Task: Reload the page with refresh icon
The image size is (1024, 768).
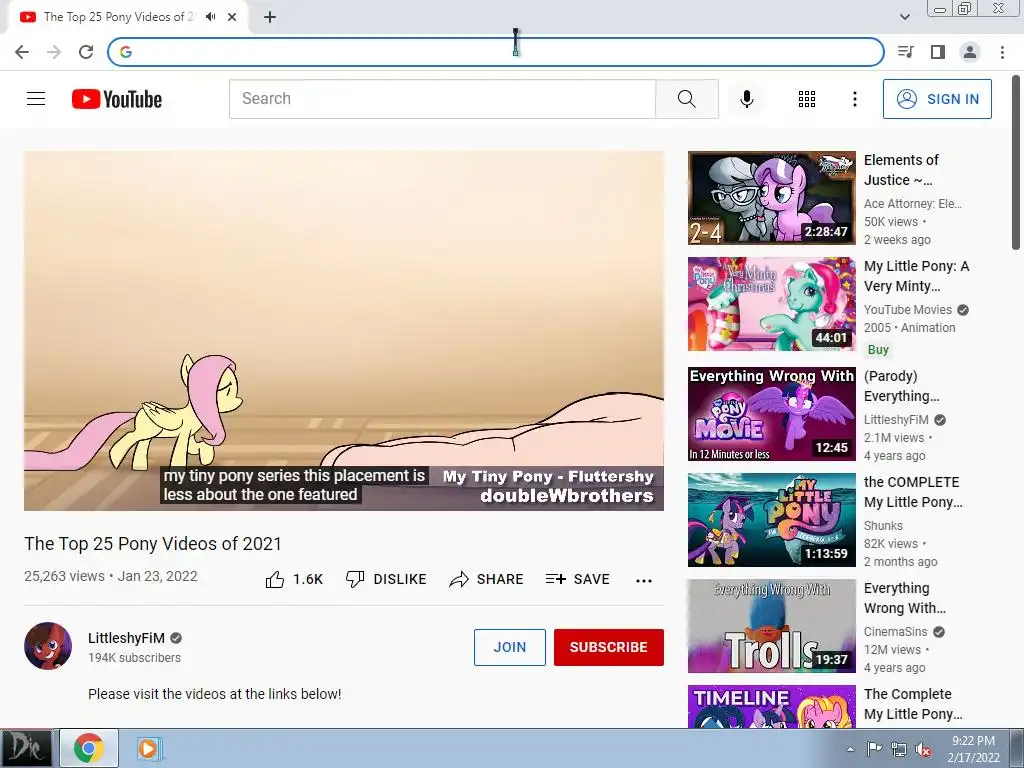Action: tap(86, 52)
